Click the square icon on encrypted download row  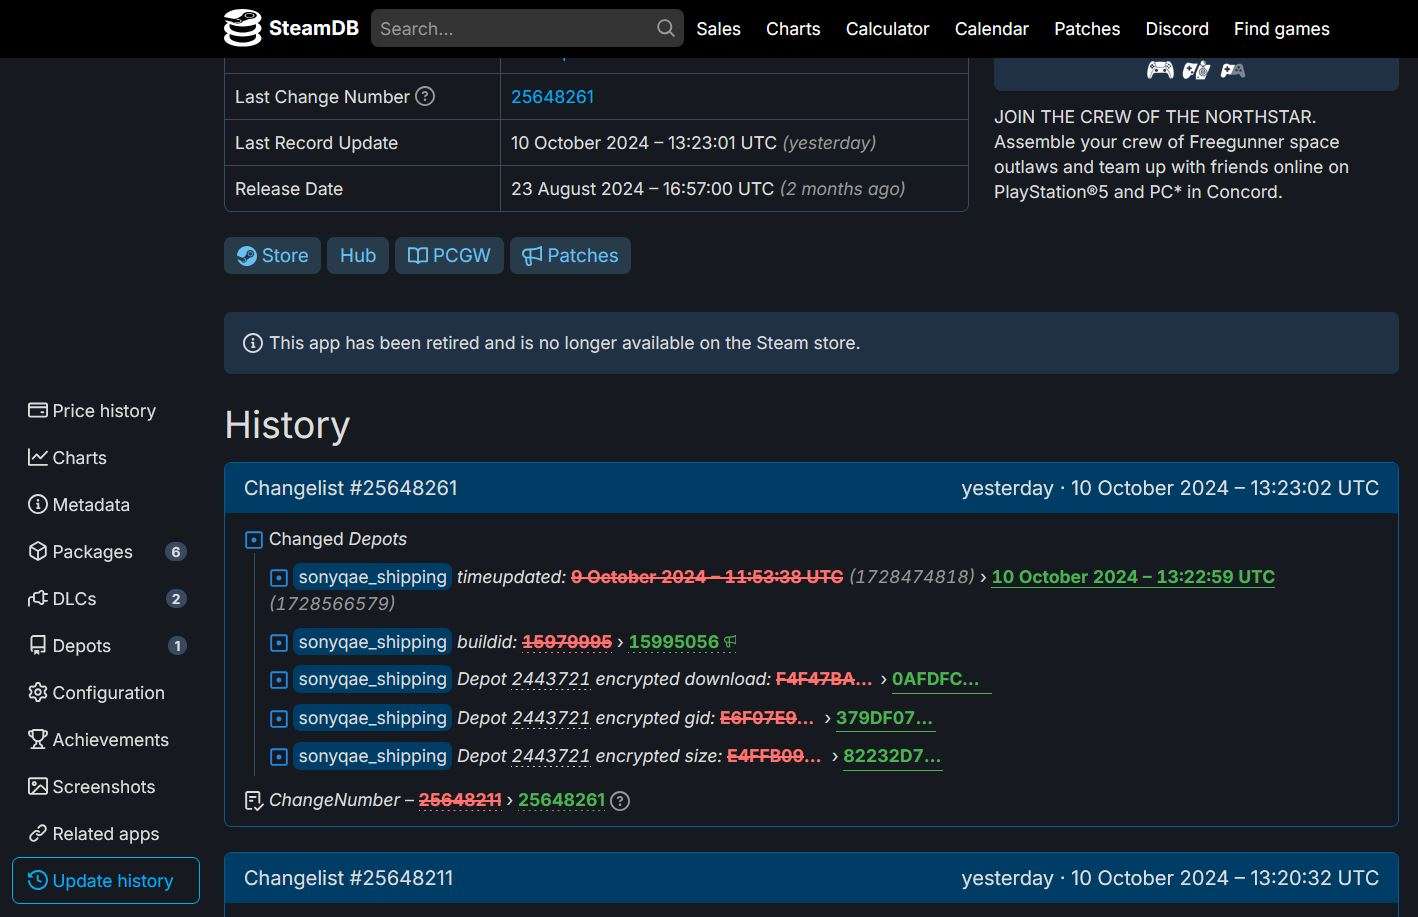coord(279,680)
